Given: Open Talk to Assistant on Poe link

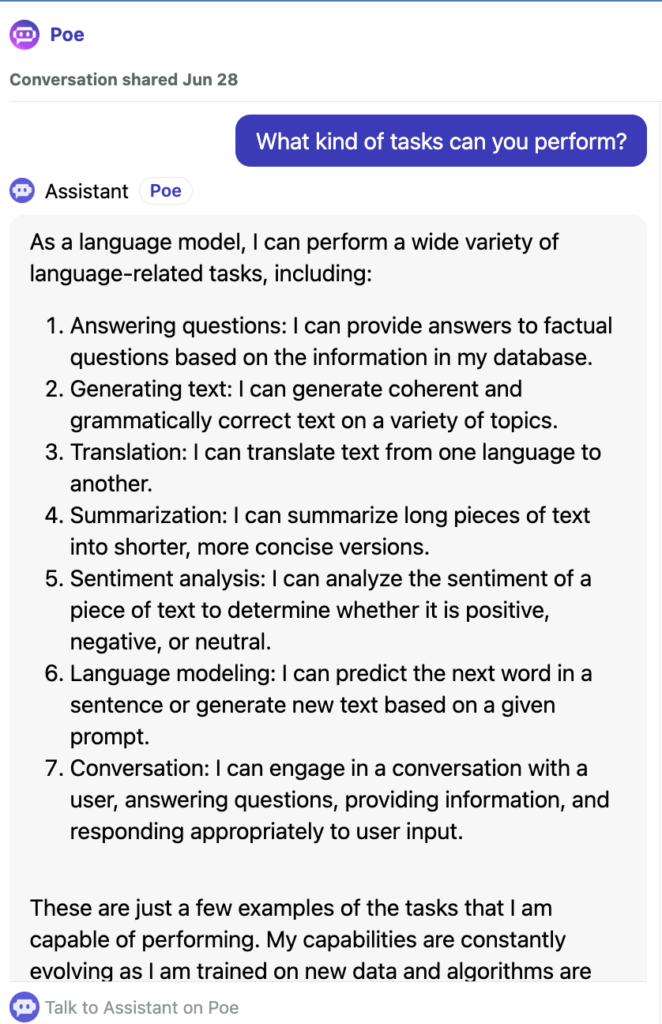Looking at the screenshot, I should (142, 1008).
